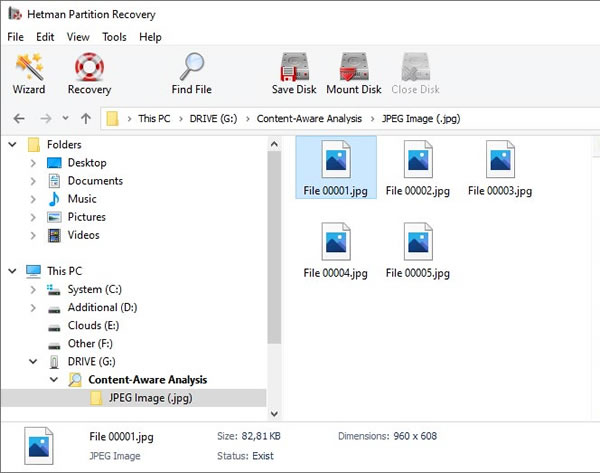Expand the System (C:) drive node
Image resolution: width=600 pixels, height=473 pixels.
tap(33, 290)
